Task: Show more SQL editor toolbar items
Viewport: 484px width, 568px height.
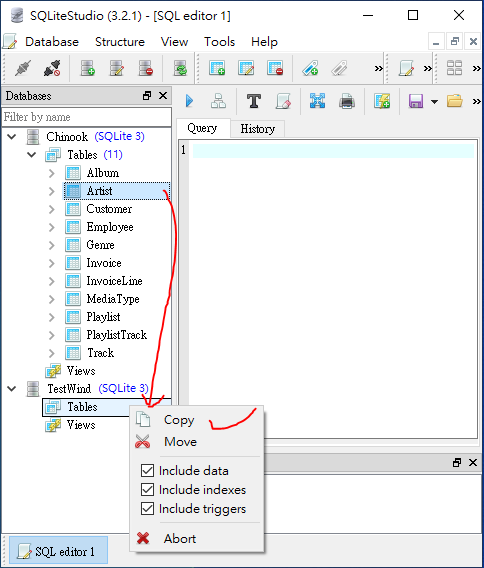Action: (476, 101)
